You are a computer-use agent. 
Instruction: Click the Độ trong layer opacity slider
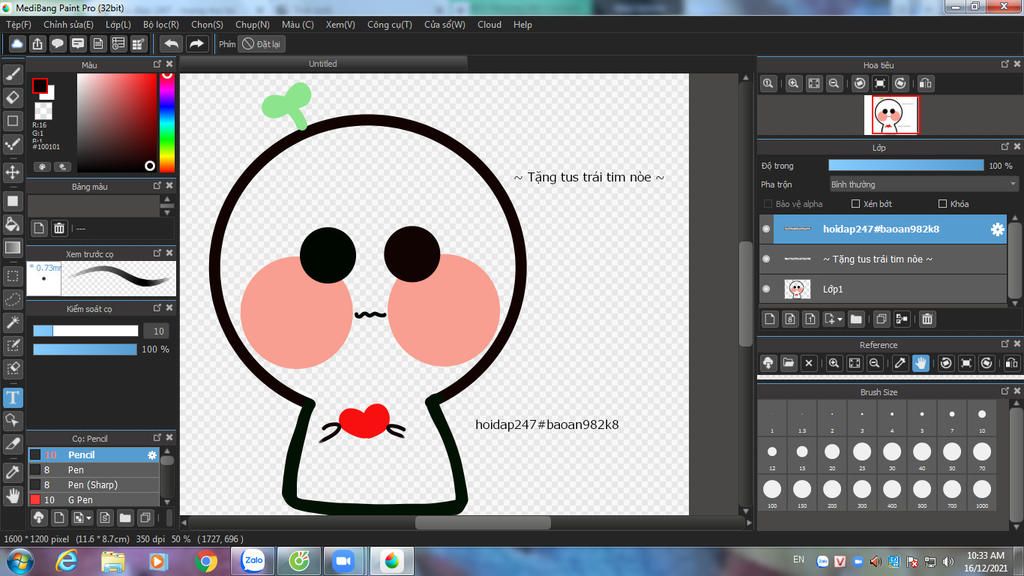tap(906, 166)
